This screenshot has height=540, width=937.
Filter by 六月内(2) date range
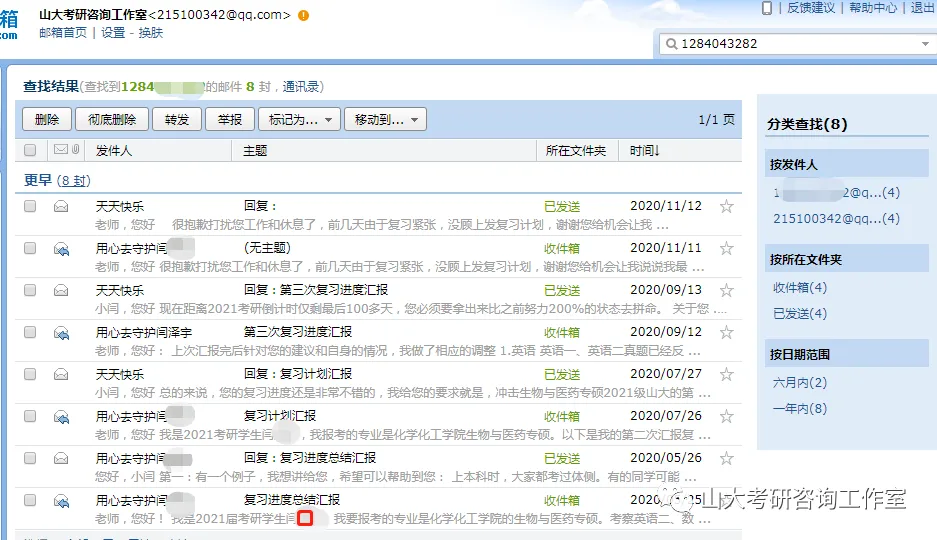[800, 382]
